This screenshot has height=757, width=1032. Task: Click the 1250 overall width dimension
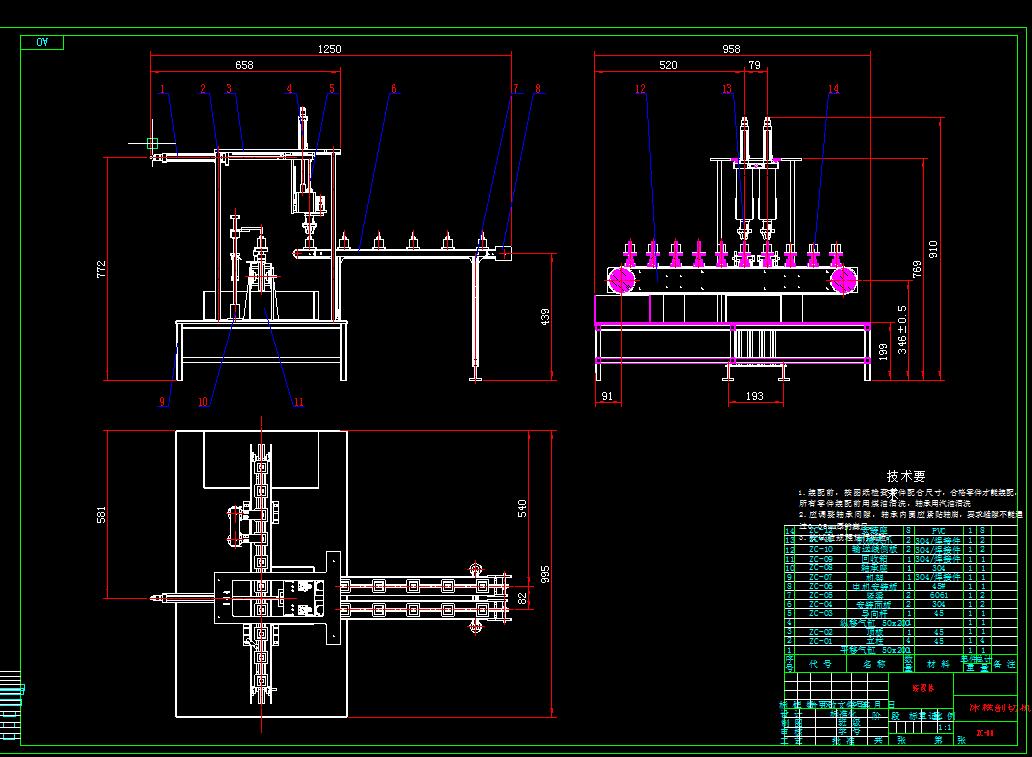(330, 48)
